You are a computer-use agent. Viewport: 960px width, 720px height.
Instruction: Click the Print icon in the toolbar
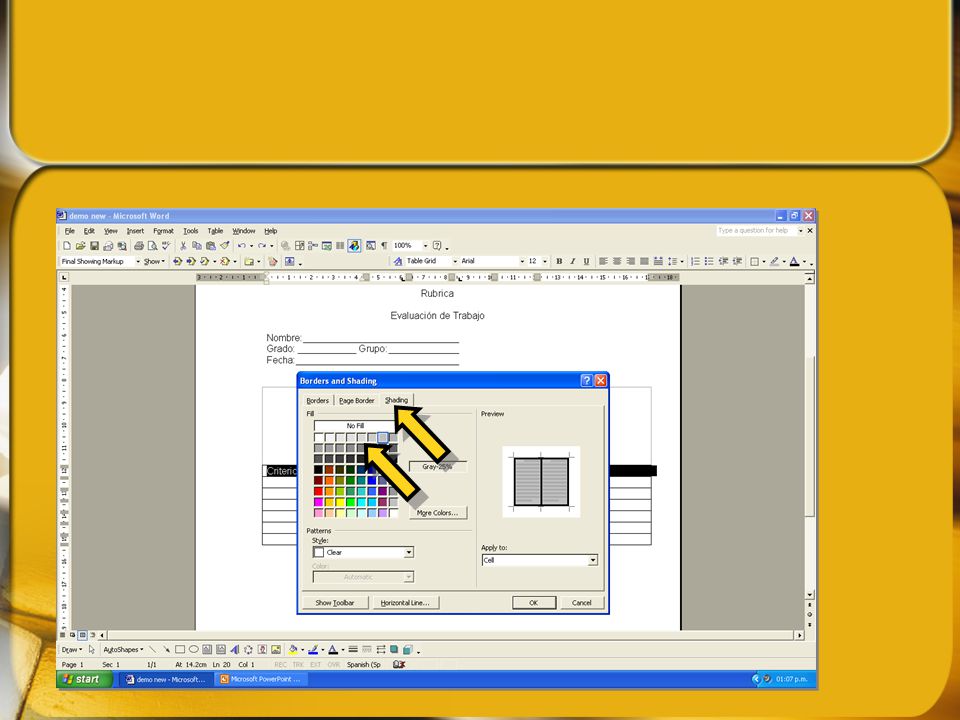[139, 246]
